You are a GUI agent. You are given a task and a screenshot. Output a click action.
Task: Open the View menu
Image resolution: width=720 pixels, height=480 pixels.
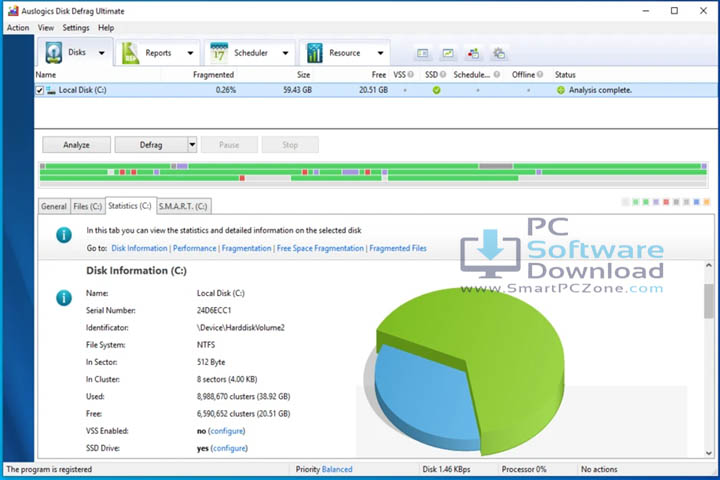(45, 28)
